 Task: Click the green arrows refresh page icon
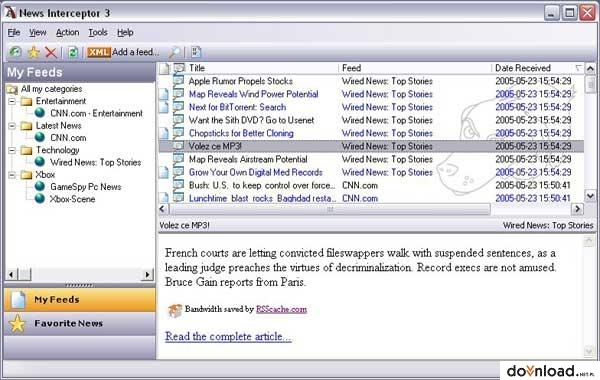pyautogui.click(x=73, y=52)
